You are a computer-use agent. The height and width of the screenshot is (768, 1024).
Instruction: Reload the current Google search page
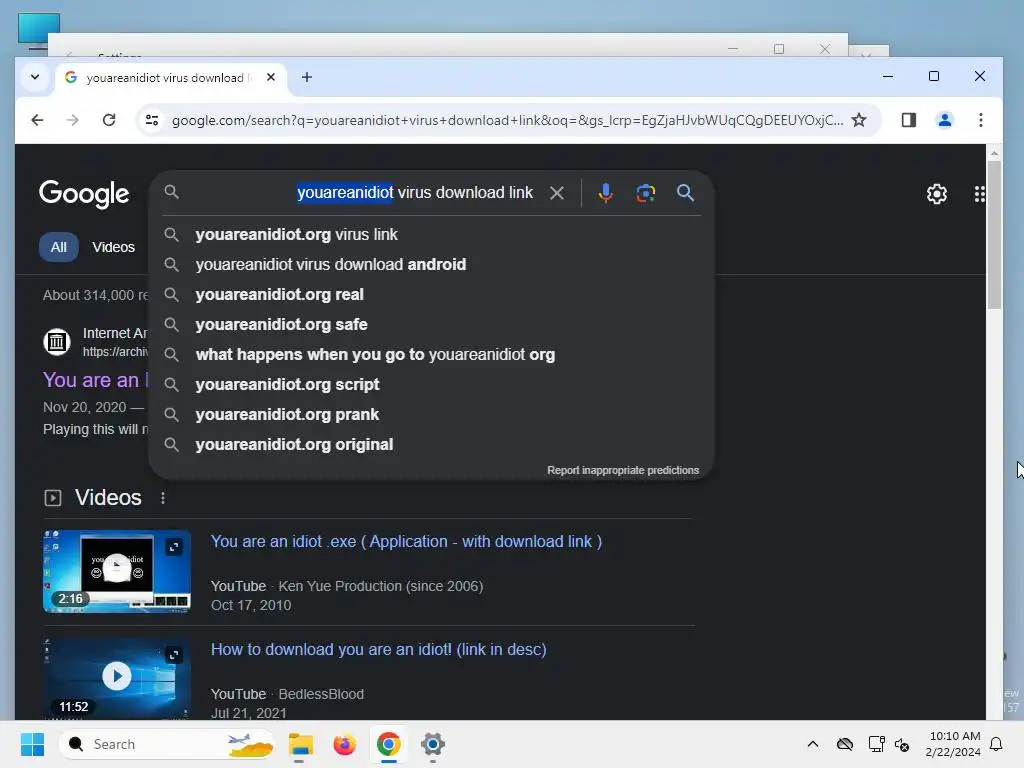pyautogui.click(x=109, y=120)
